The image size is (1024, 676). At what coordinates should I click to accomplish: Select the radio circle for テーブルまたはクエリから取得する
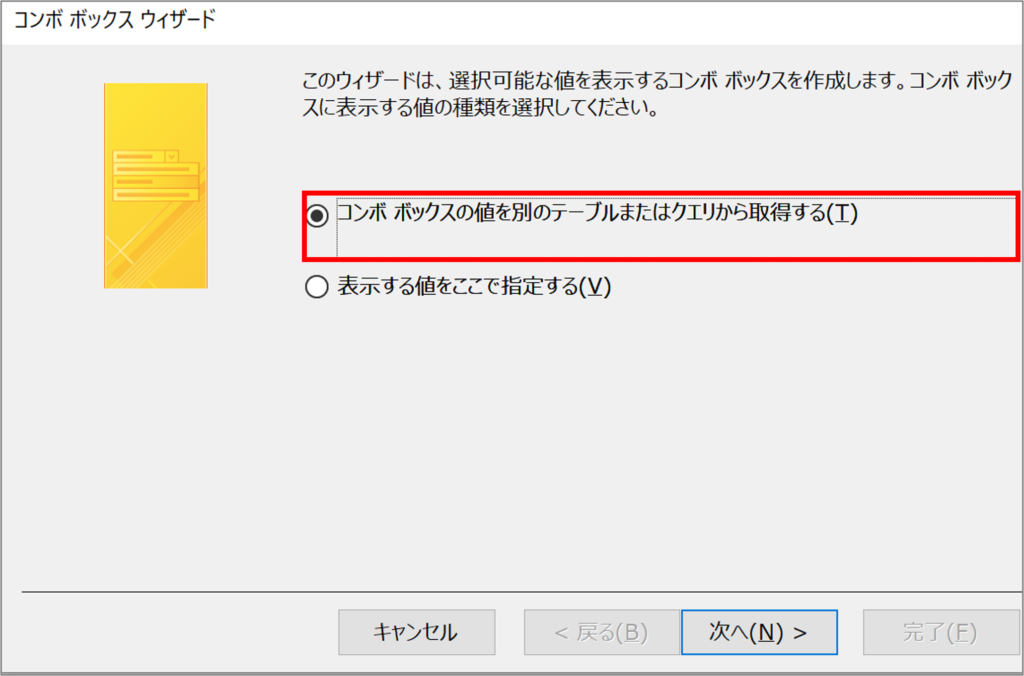point(317,216)
